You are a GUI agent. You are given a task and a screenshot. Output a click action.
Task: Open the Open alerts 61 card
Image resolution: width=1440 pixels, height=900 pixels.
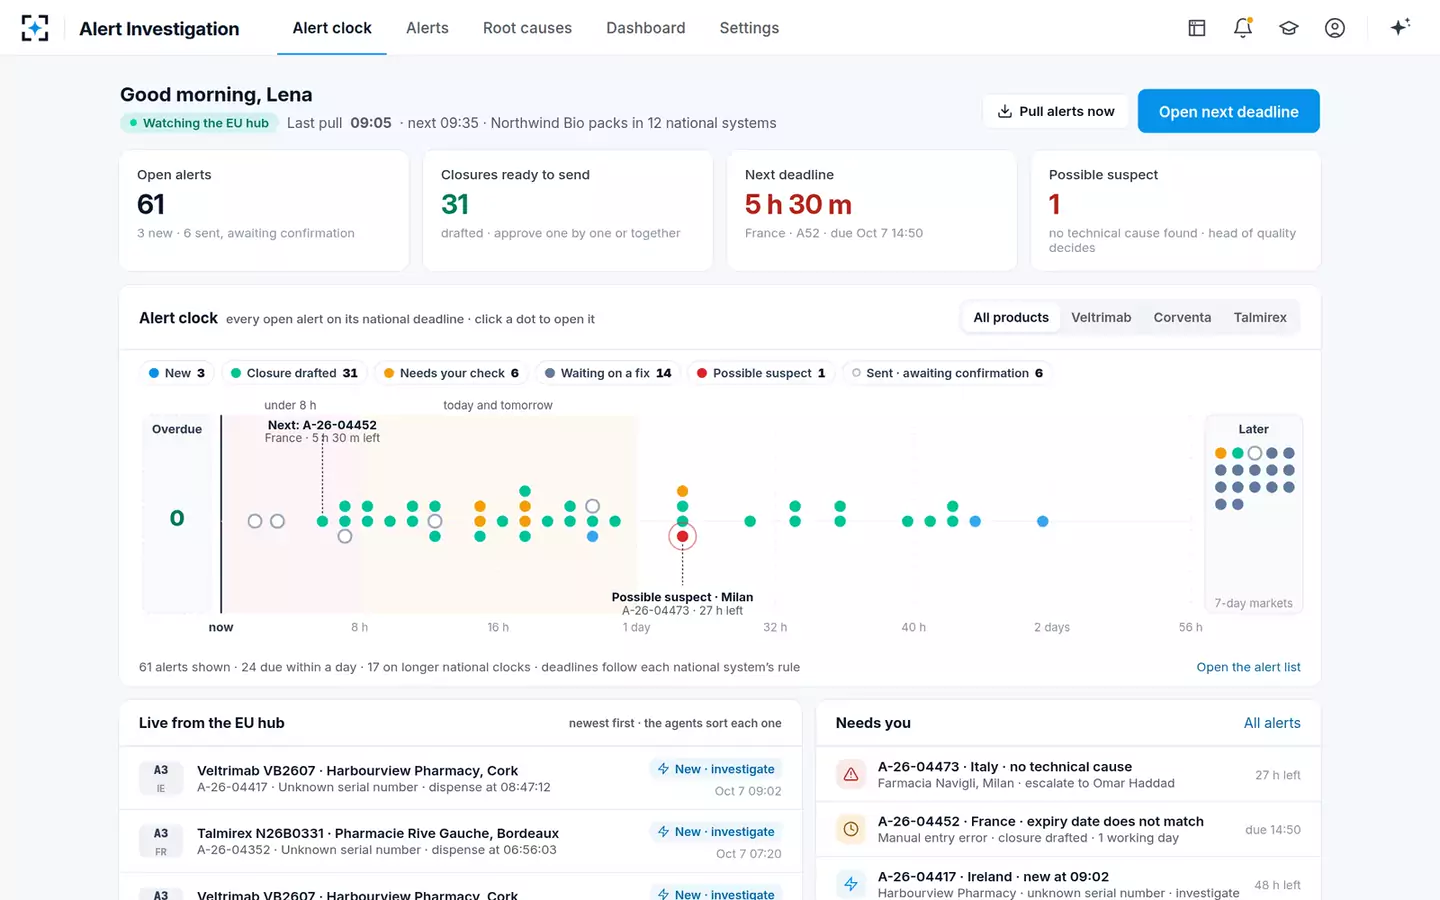click(264, 210)
